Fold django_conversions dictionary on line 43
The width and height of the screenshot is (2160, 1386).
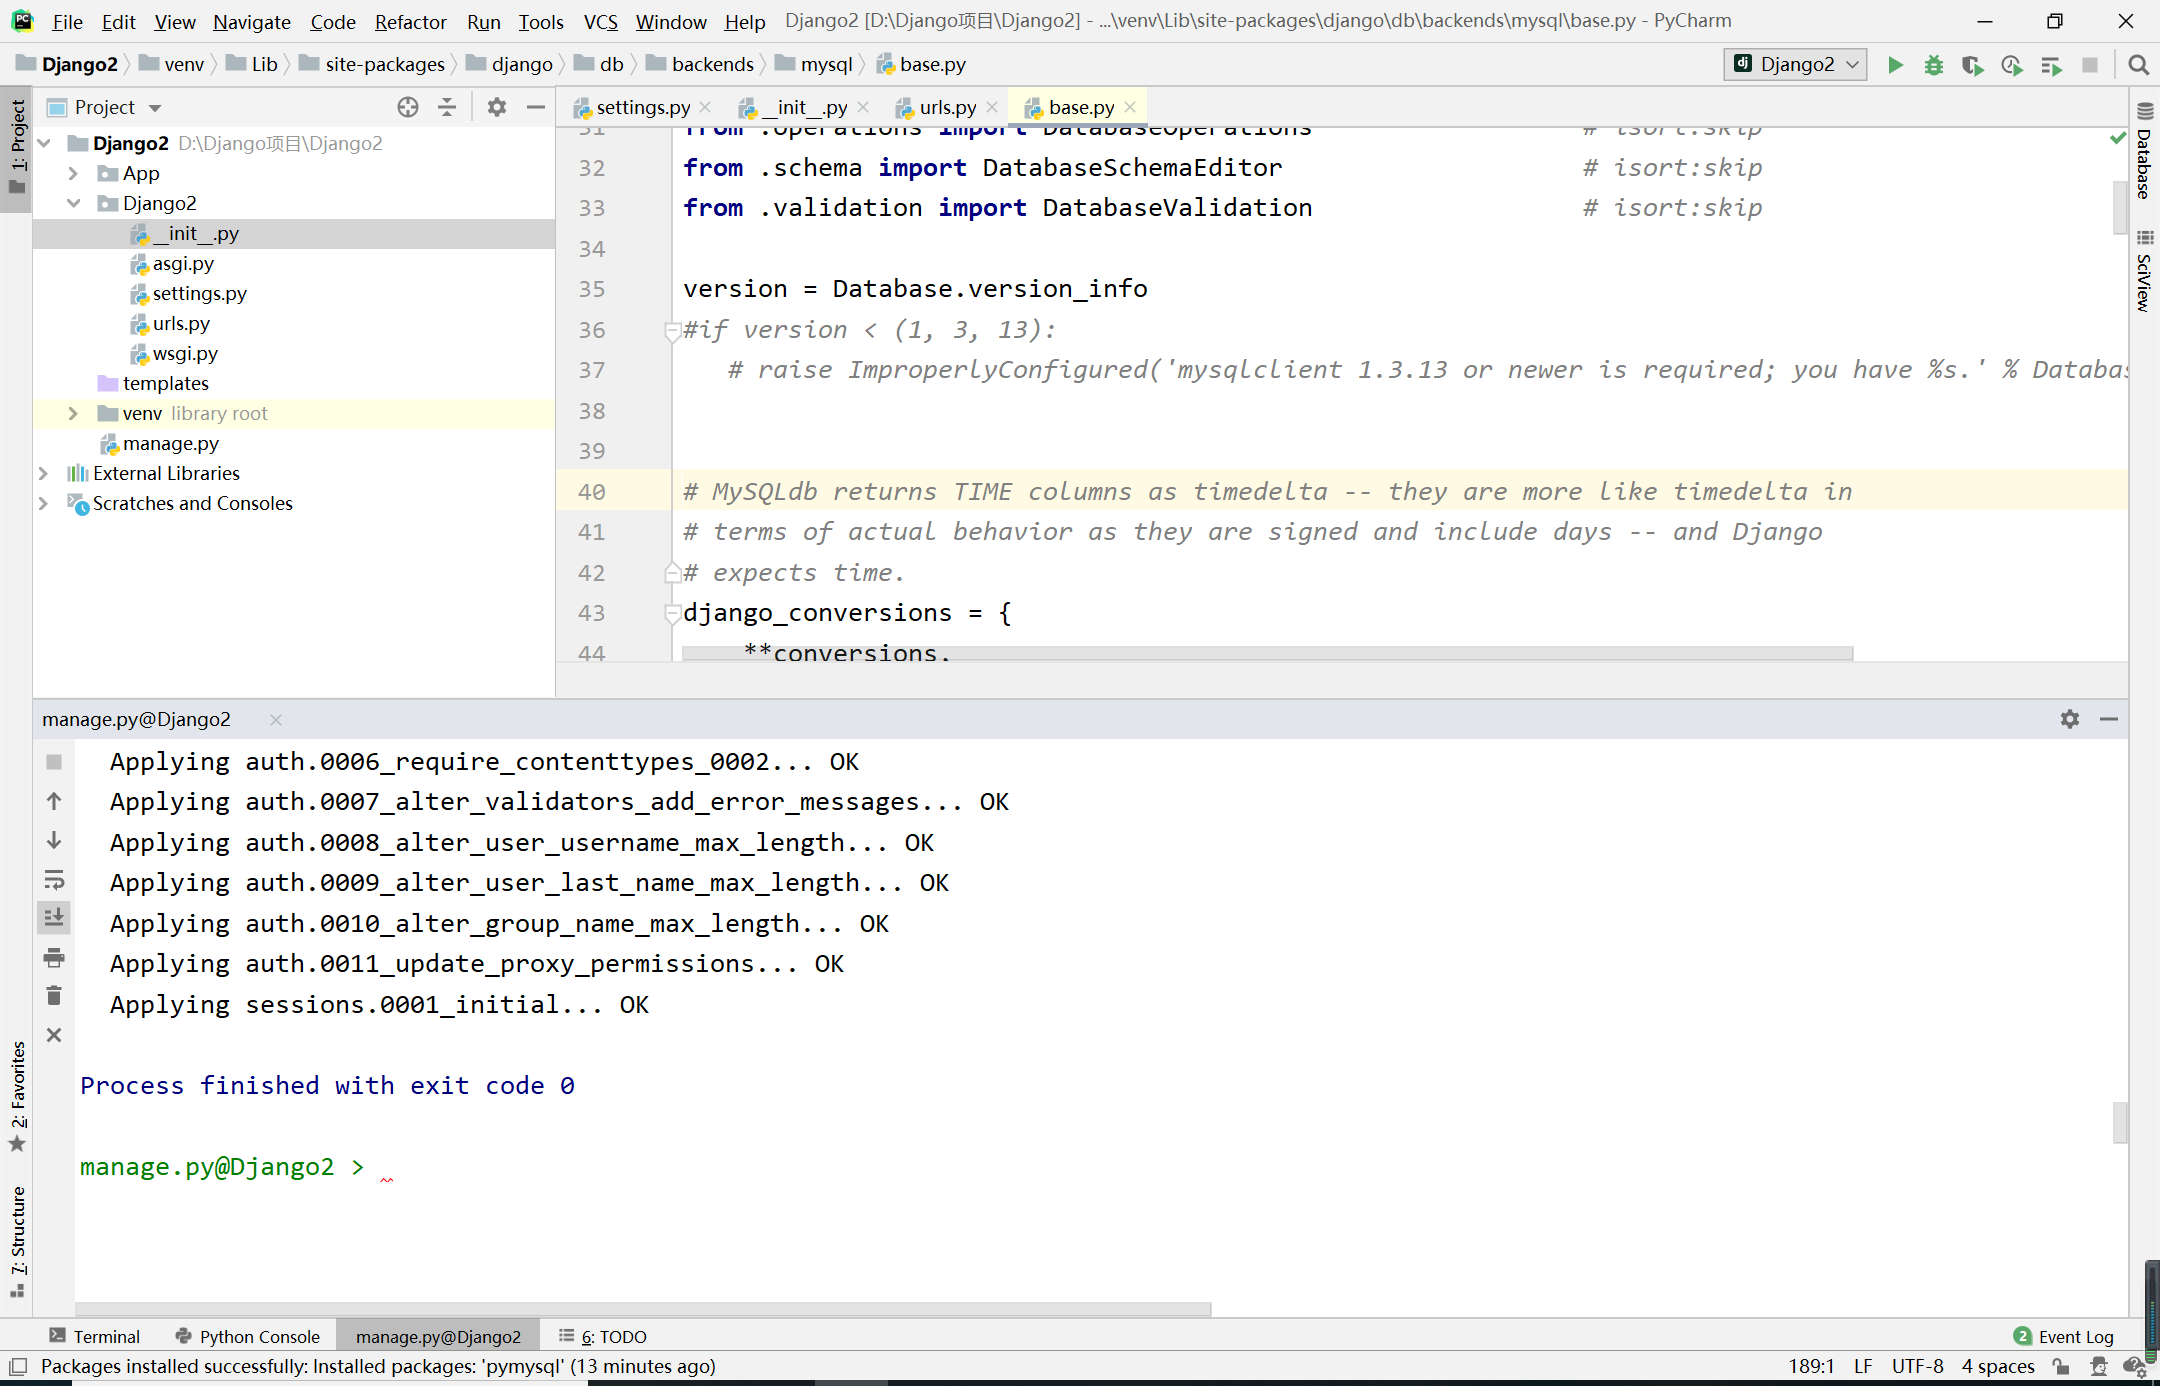point(673,614)
